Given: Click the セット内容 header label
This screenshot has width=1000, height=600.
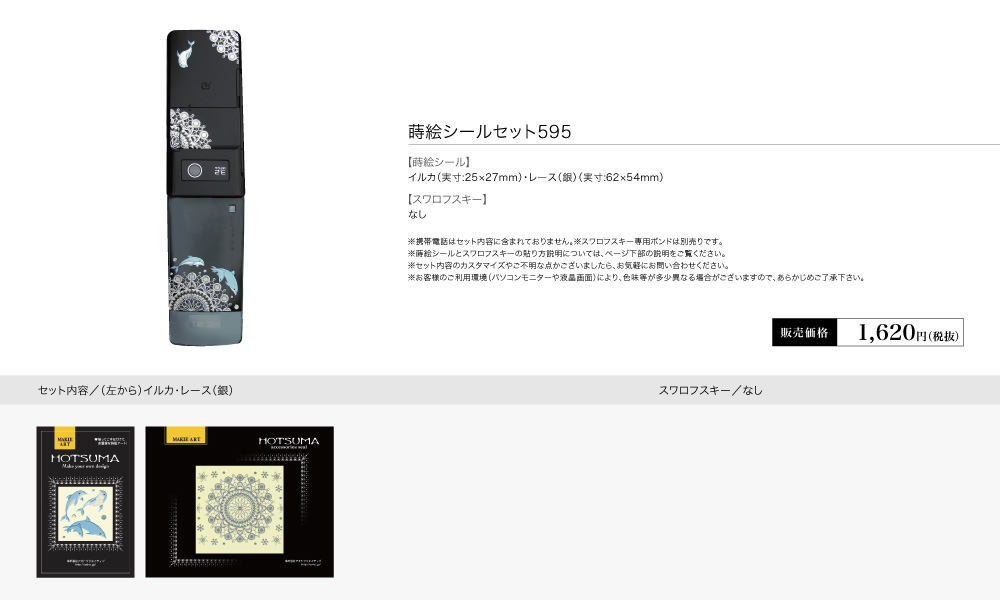Looking at the screenshot, I should [62, 390].
